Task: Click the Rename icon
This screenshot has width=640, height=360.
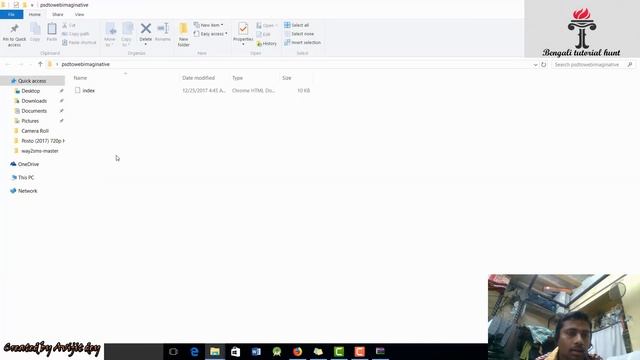Action: 163,28
